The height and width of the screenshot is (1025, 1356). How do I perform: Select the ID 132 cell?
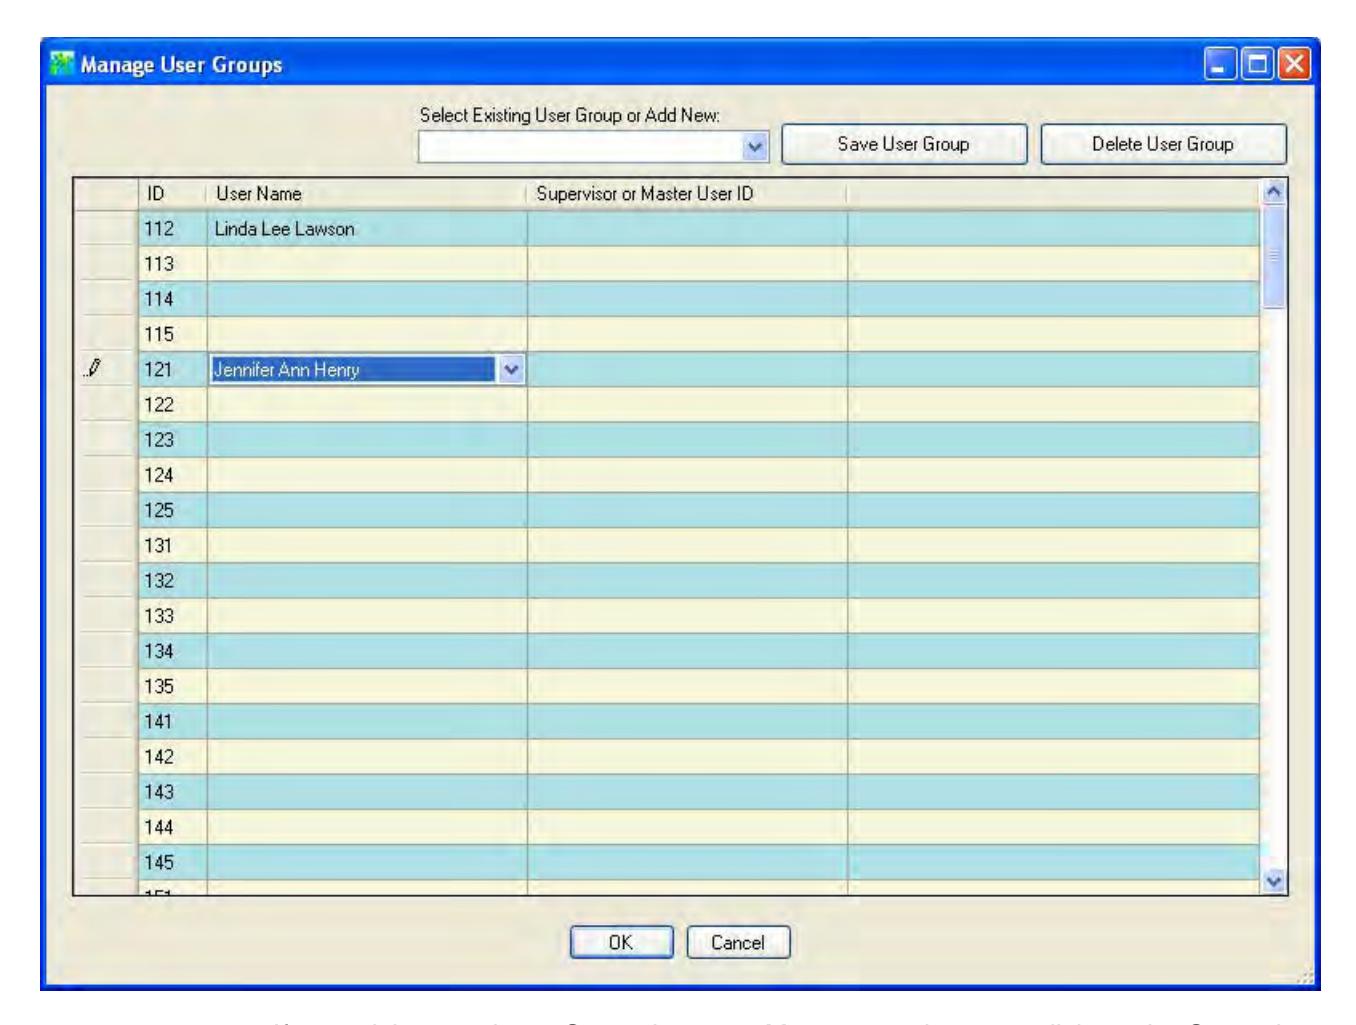[173, 581]
